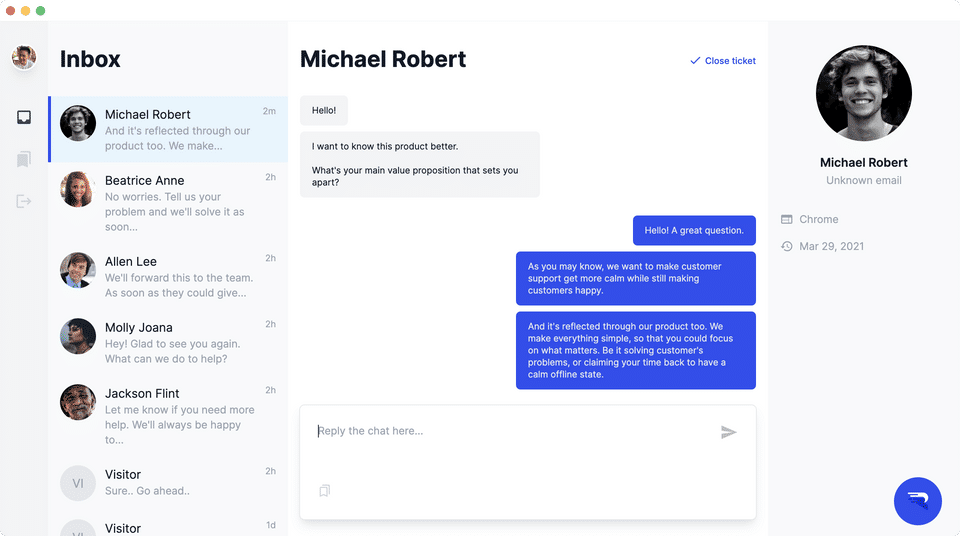
Task: Open Allen Lee conversation
Action: pos(168,276)
